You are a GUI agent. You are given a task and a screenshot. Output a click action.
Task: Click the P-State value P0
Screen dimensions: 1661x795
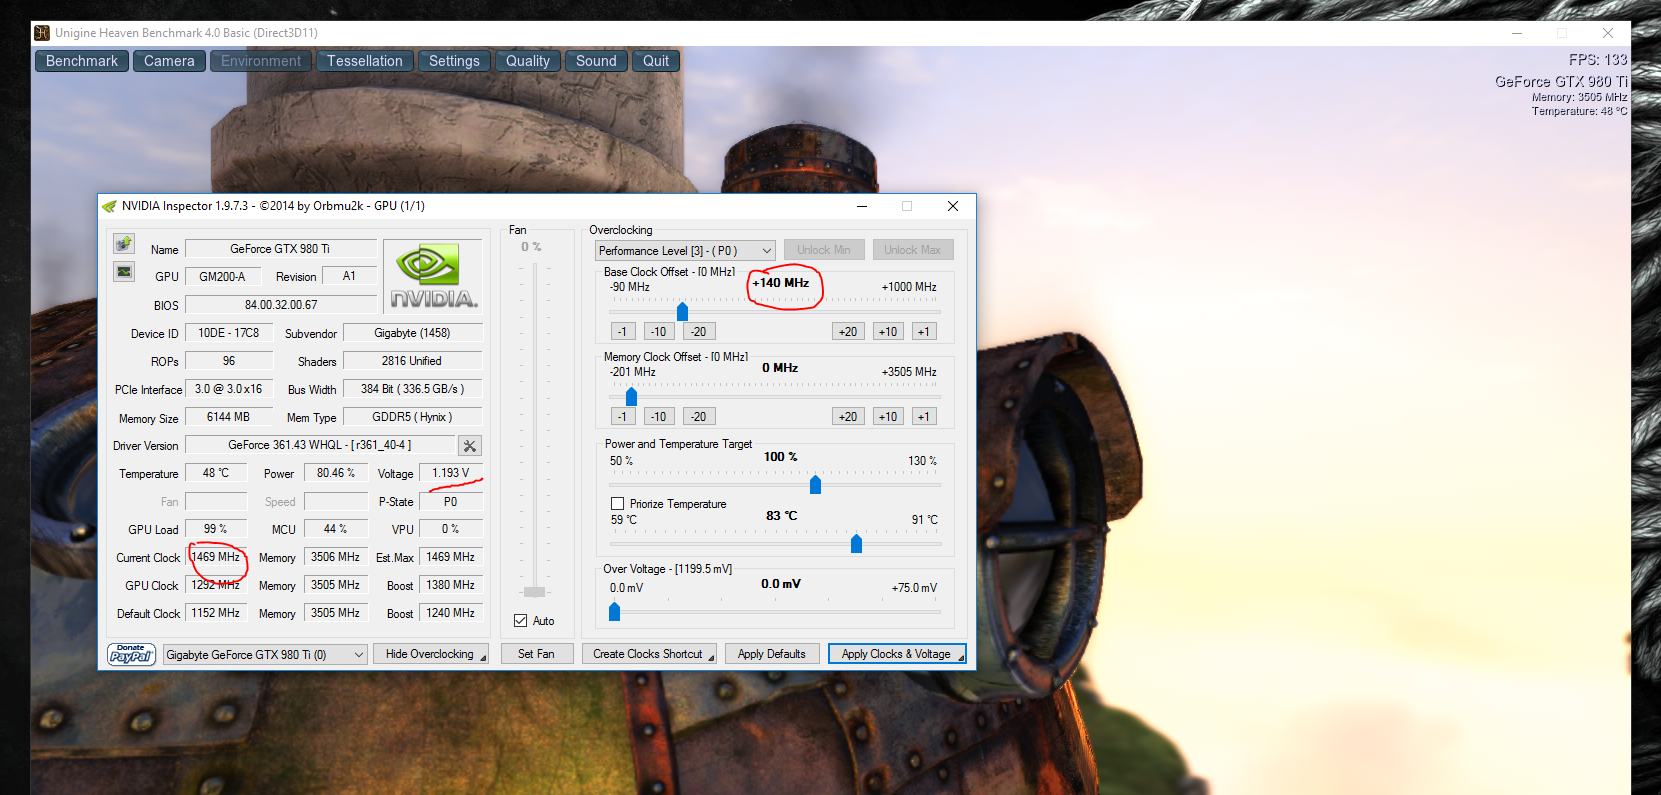click(451, 502)
